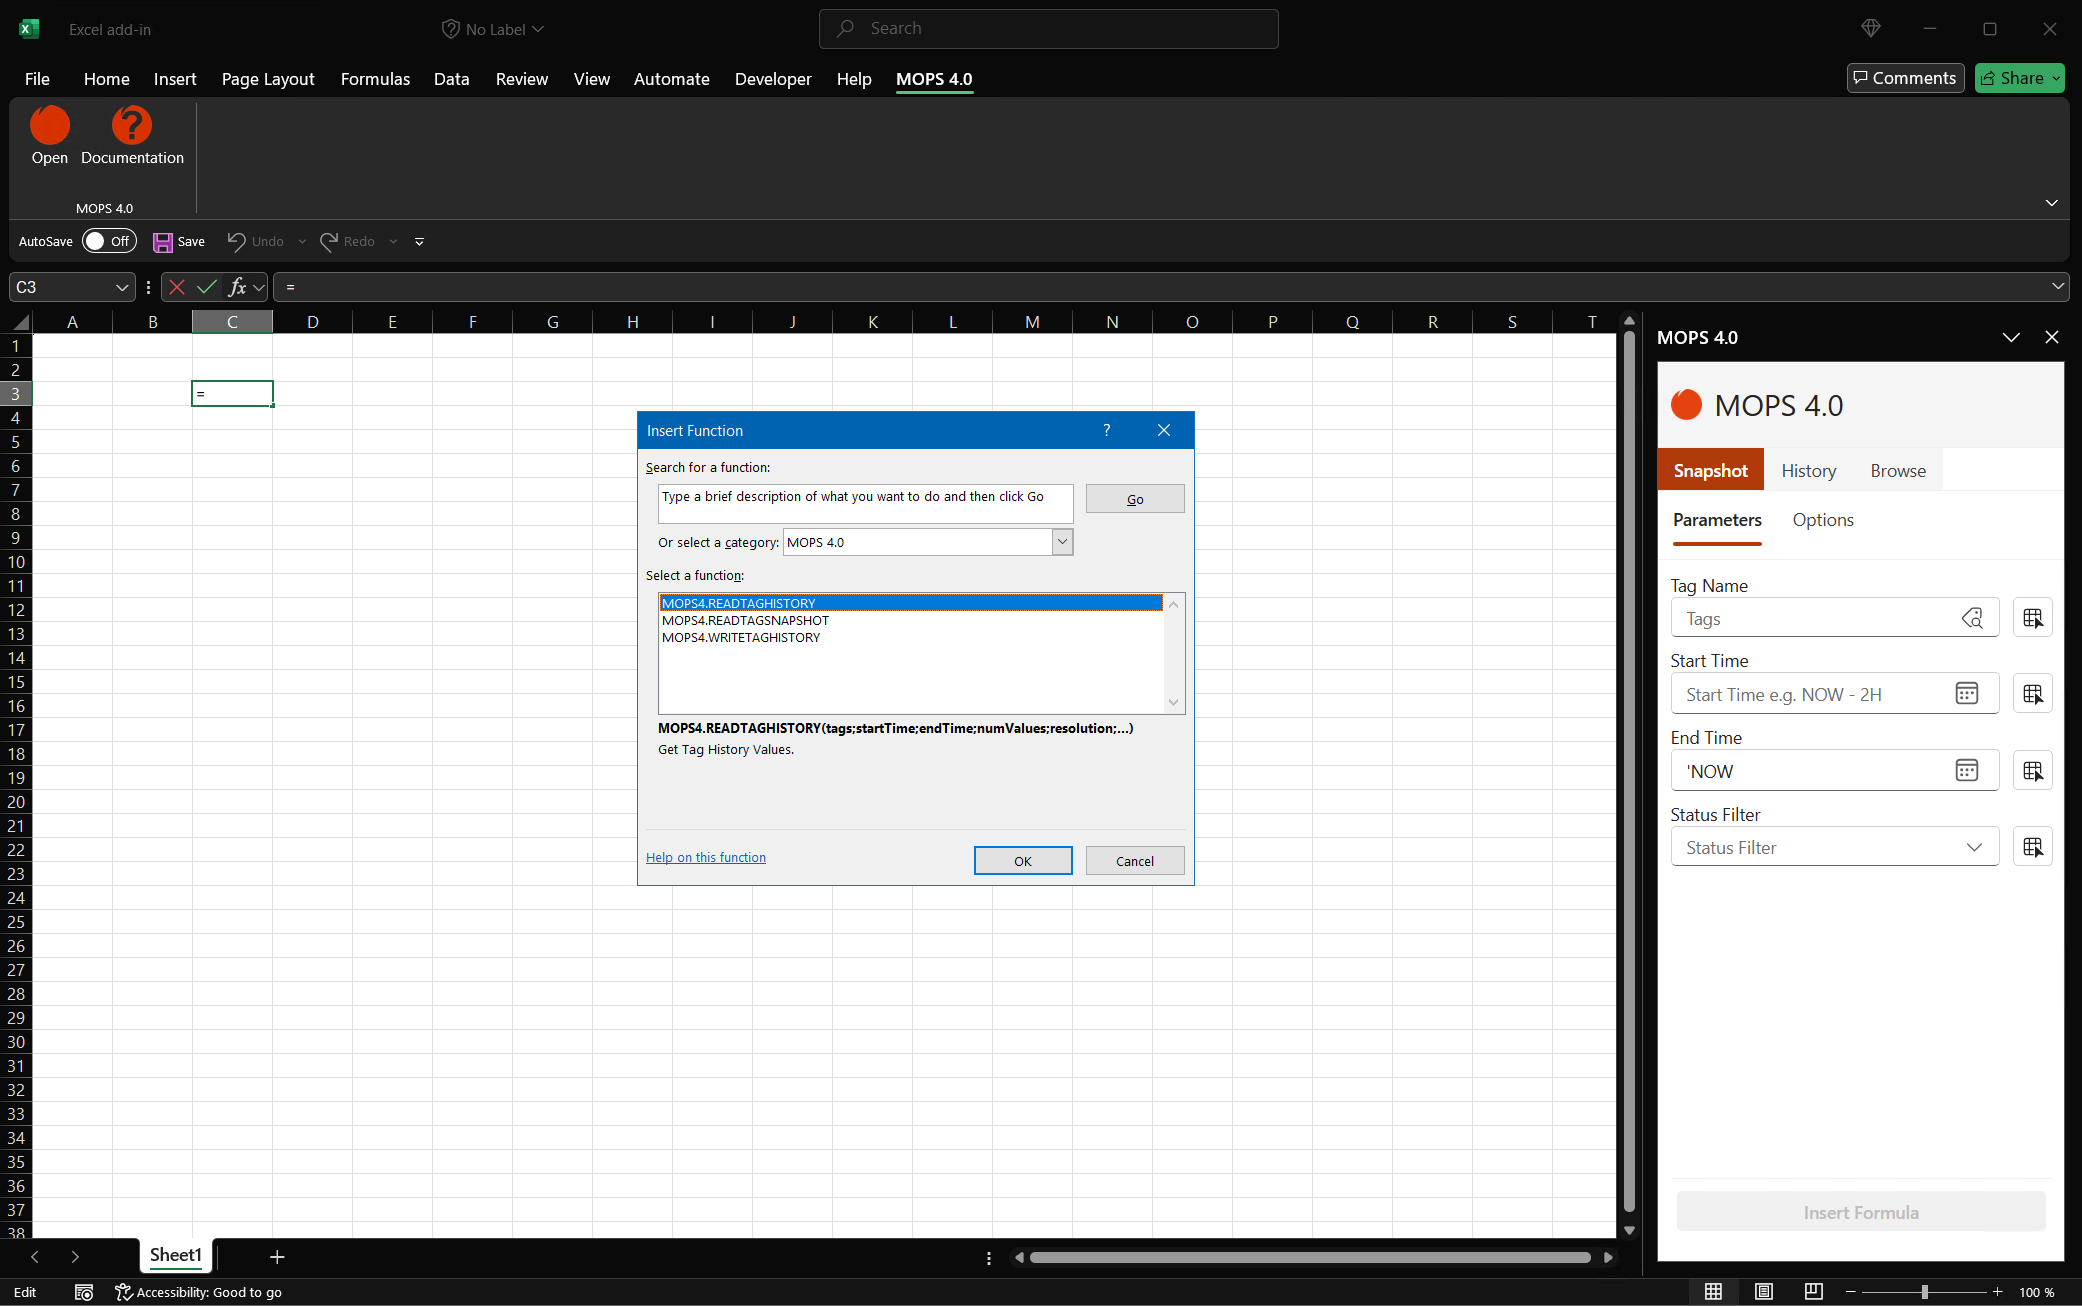Open 'Help on this function' link

click(x=706, y=857)
